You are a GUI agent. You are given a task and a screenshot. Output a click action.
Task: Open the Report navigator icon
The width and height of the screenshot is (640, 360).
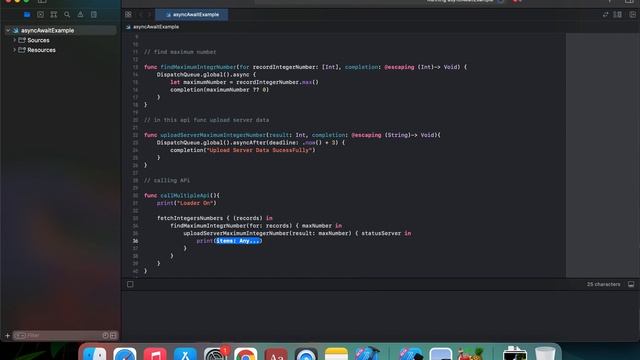[x=94, y=15]
